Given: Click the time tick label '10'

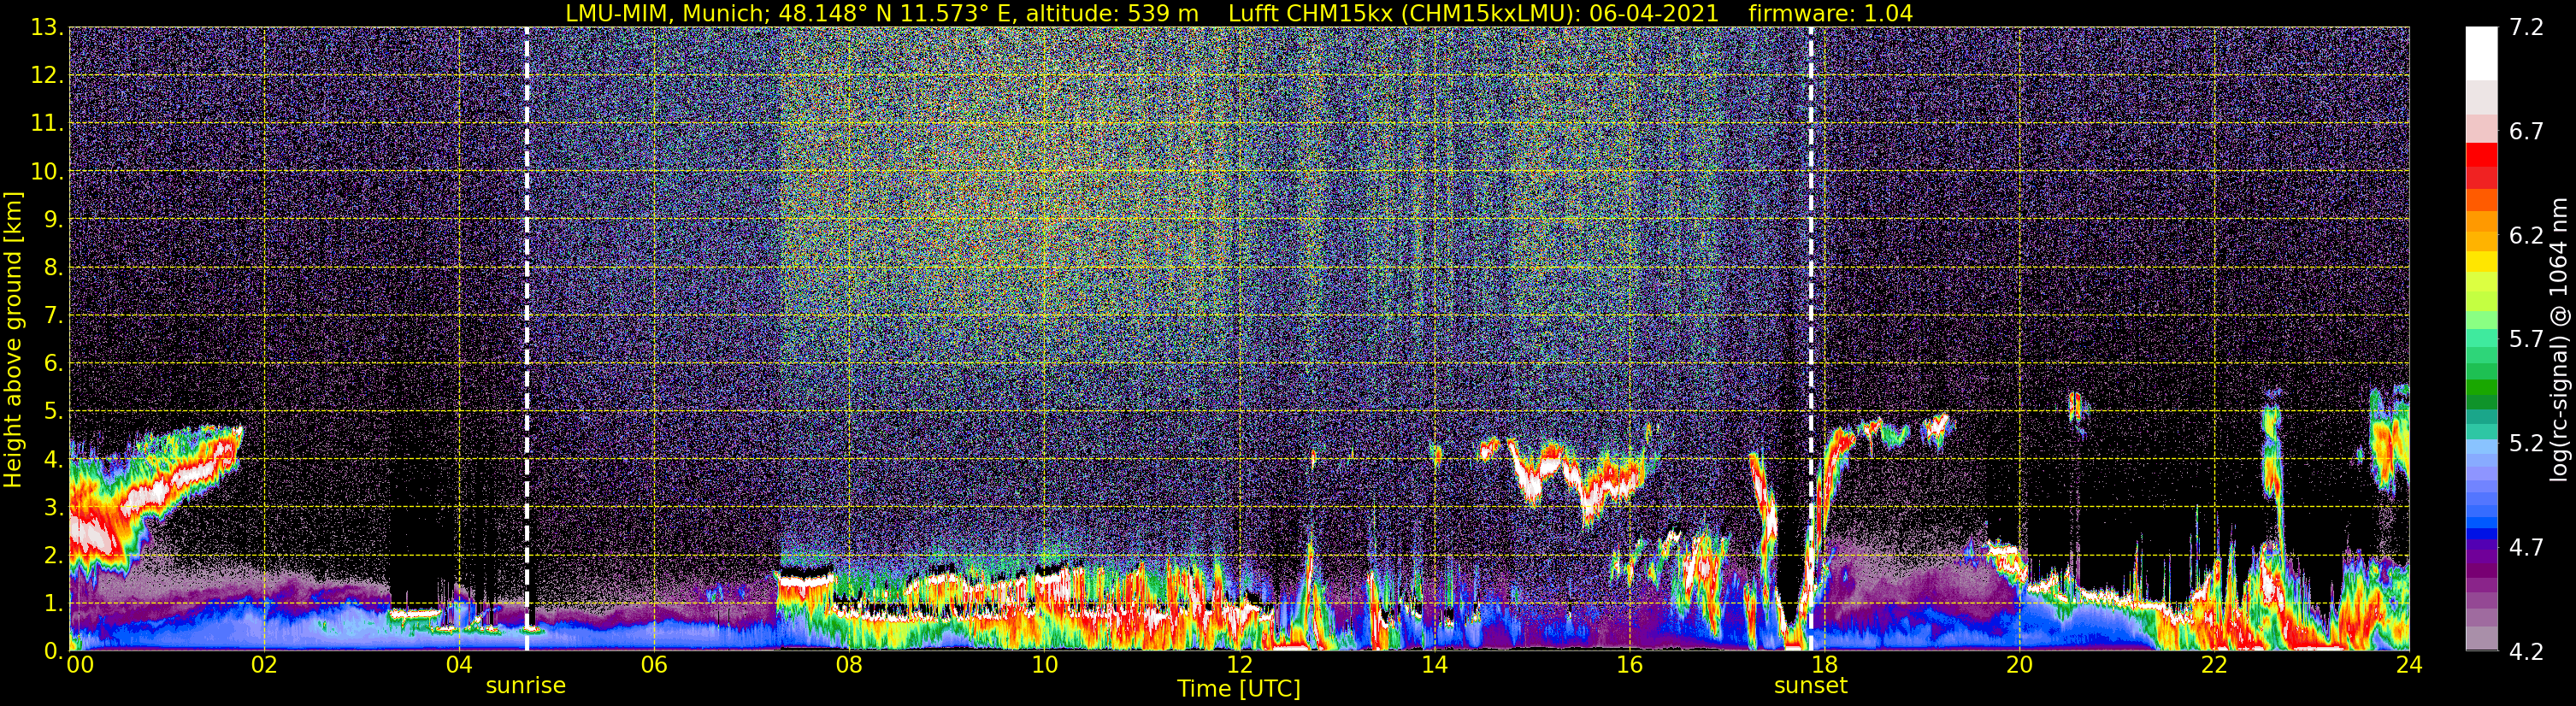Looking at the screenshot, I should point(1044,665).
